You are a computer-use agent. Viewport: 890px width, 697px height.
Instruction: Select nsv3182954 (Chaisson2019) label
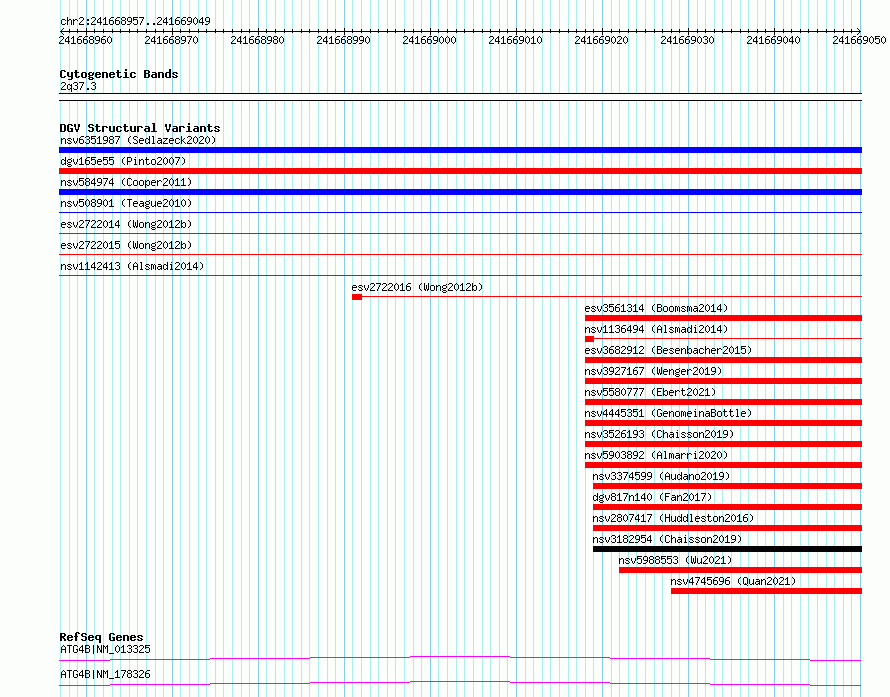click(667, 539)
